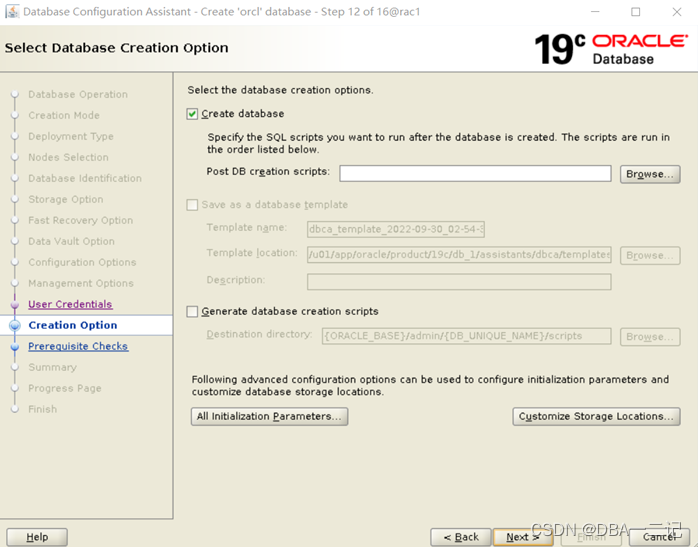Click the template Description field
The image size is (698, 547).
pyautogui.click(x=459, y=282)
